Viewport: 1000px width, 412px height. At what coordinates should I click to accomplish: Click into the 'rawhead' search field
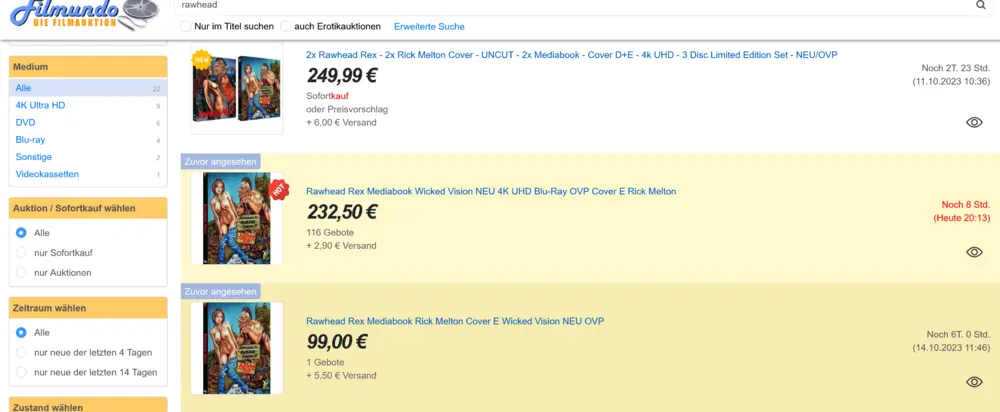tap(570, 5)
